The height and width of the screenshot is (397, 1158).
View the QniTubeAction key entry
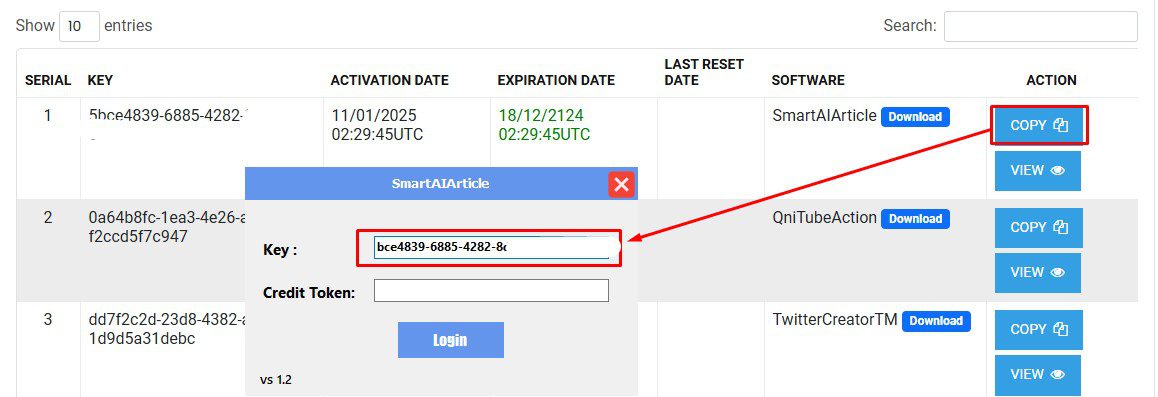1038,272
